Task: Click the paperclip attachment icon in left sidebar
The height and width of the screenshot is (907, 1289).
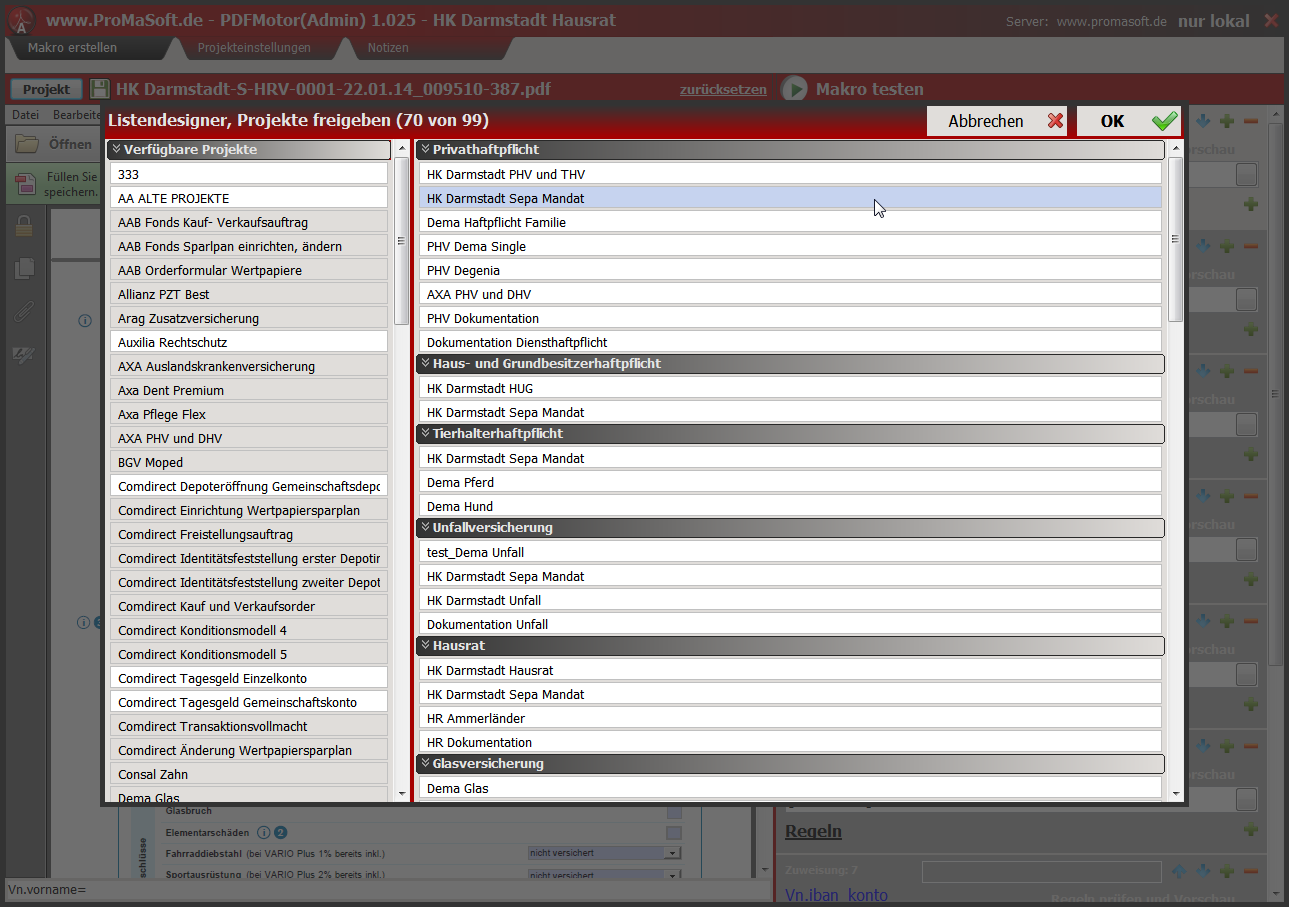Action: pyautogui.click(x=24, y=311)
